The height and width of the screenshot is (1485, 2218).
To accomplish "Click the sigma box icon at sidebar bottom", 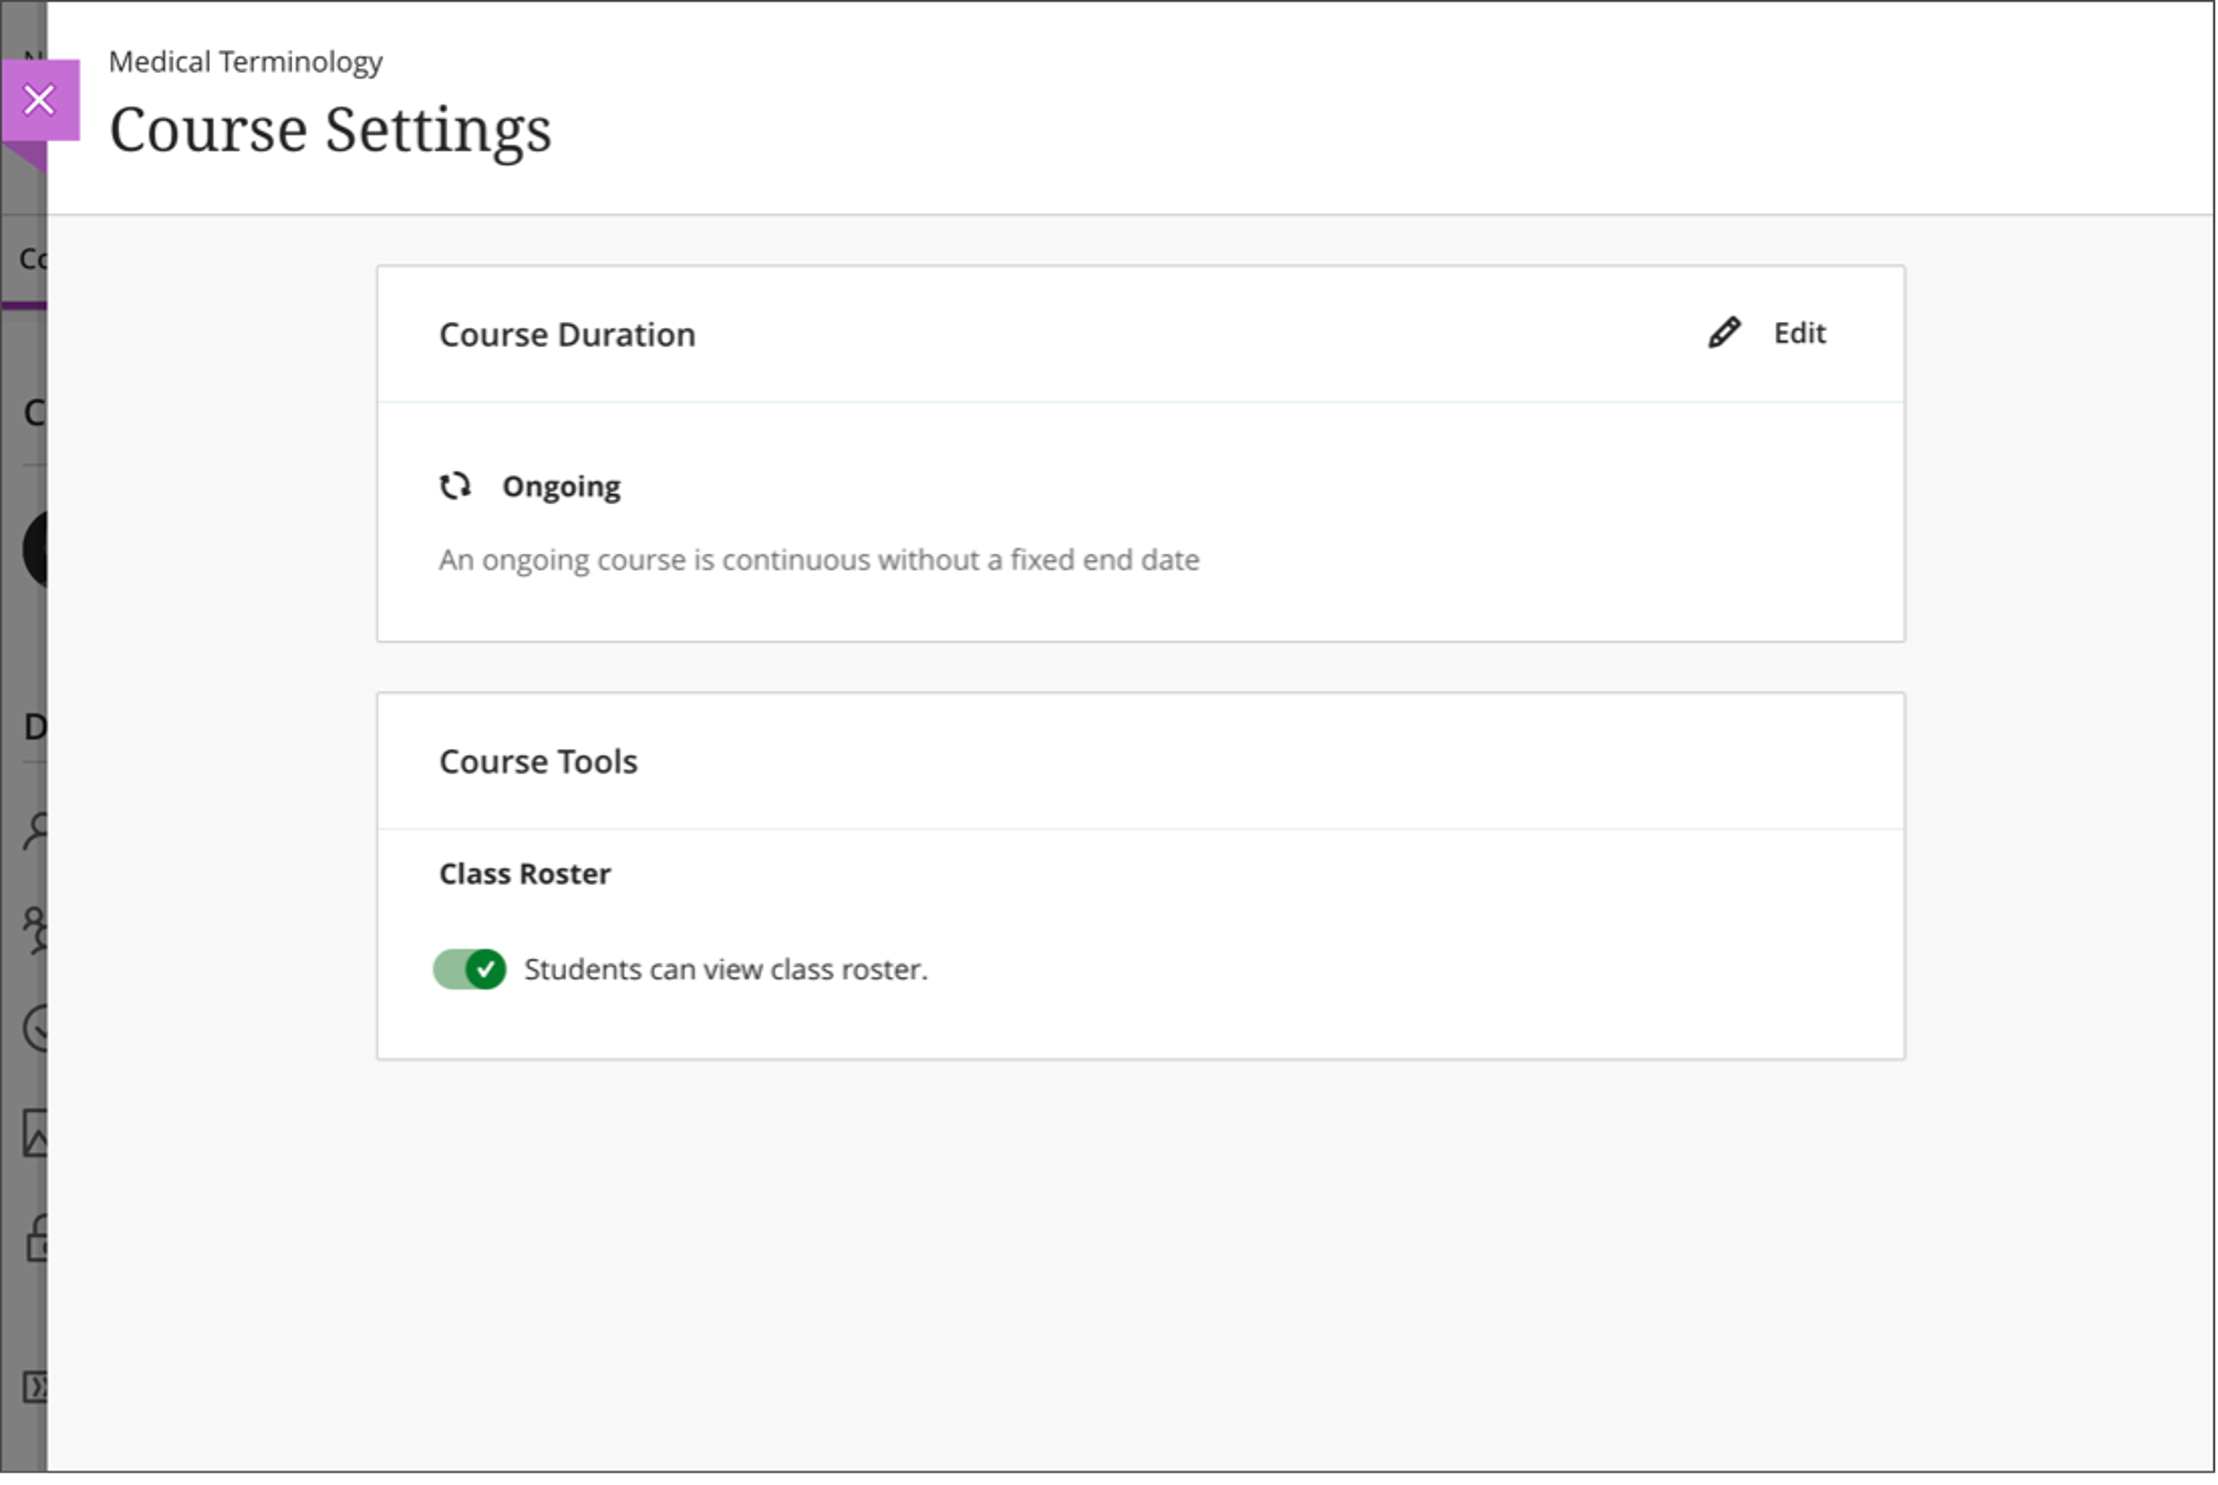I will point(35,1387).
